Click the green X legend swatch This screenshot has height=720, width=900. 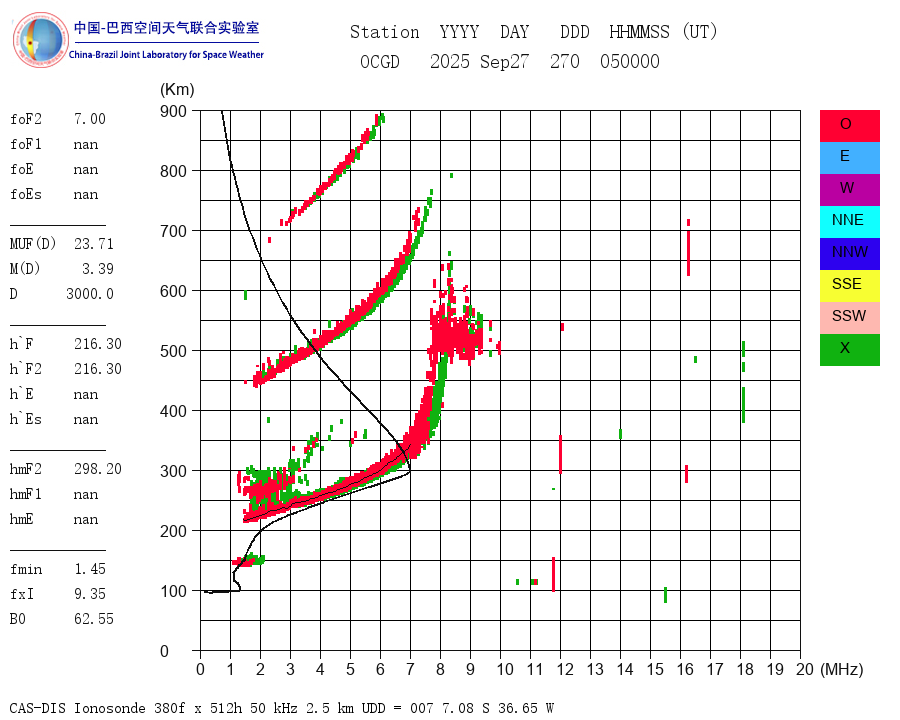[849, 350]
